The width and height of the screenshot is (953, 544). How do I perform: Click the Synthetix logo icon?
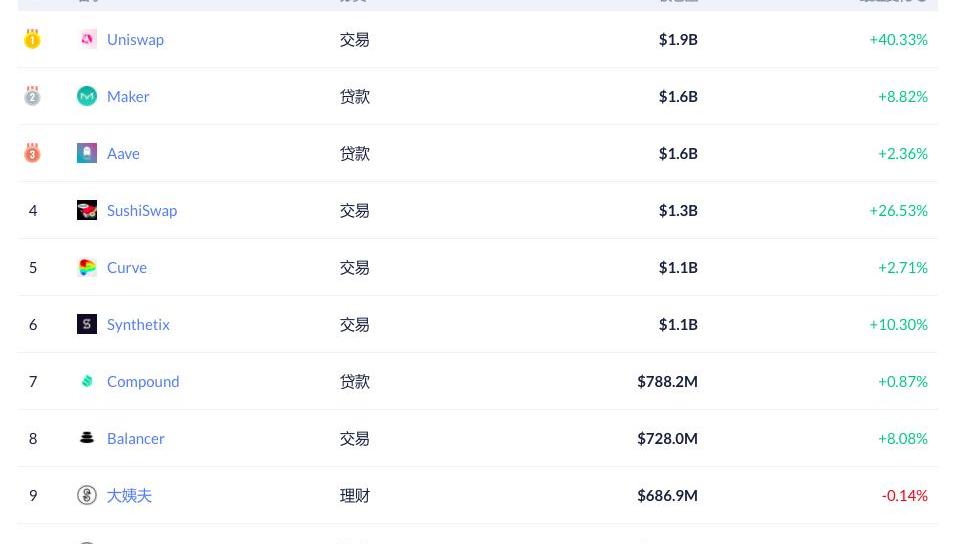[x=87, y=324]
